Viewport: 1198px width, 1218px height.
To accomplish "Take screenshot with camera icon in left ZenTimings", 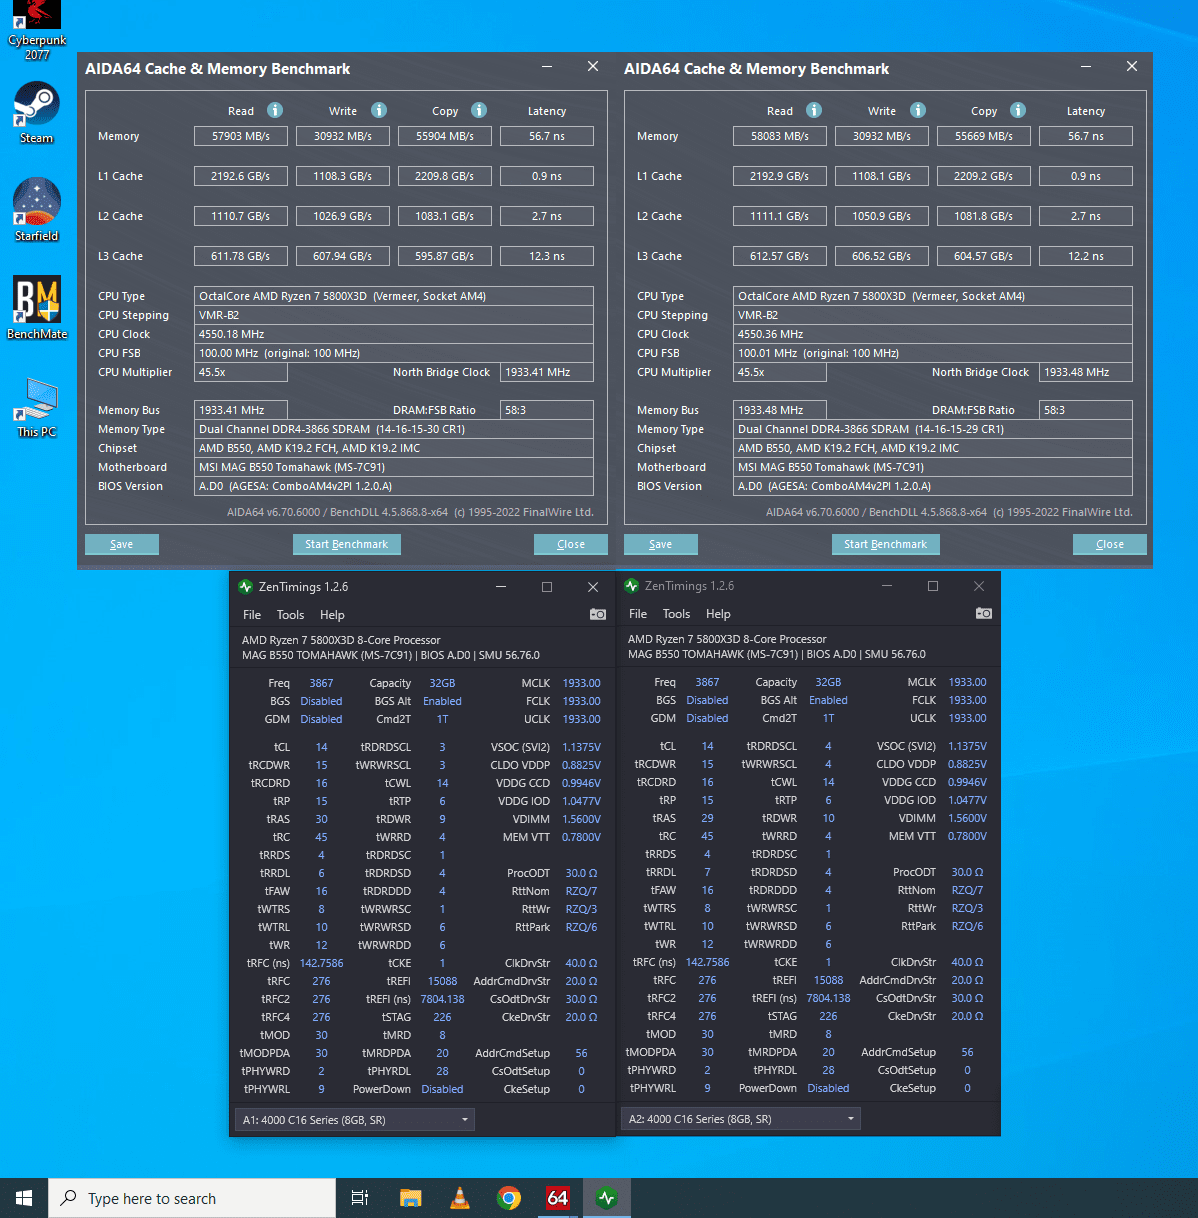I will [598, 614].
